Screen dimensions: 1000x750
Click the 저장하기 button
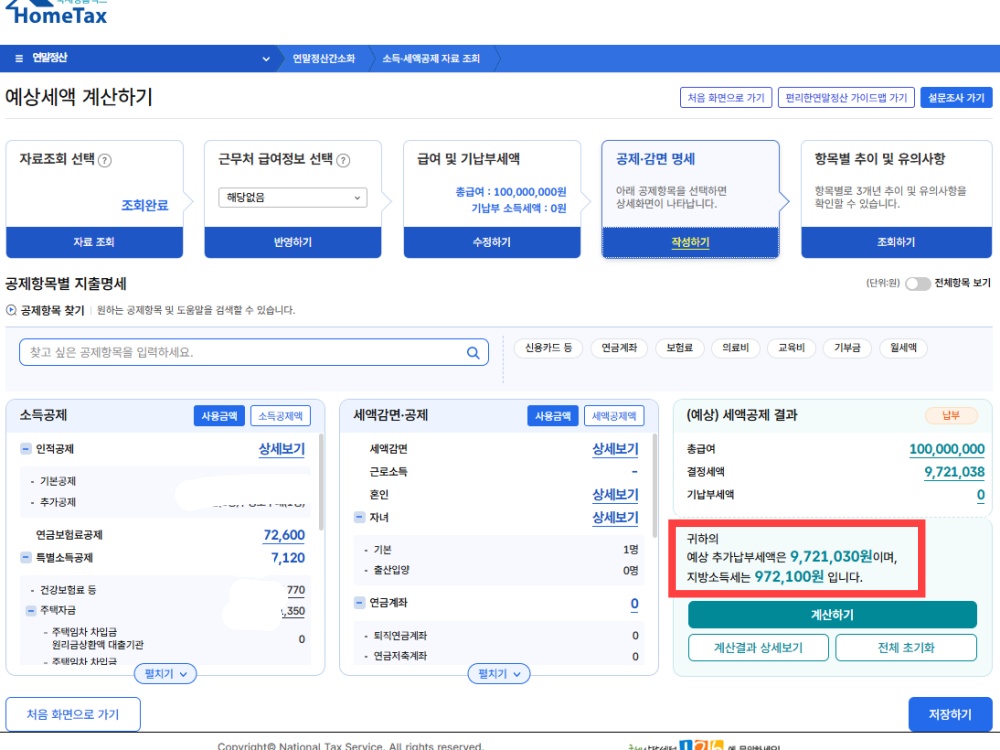(x=950, y=714)
